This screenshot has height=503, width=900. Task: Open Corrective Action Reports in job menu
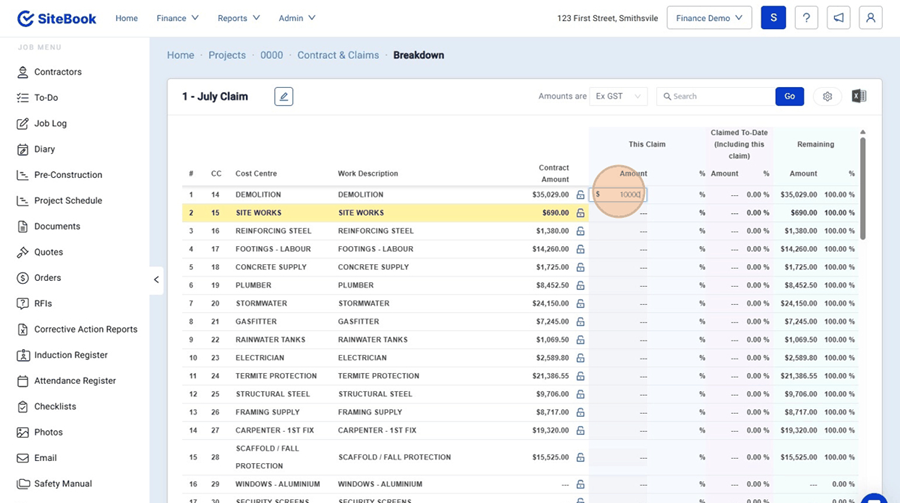[84, 329]
